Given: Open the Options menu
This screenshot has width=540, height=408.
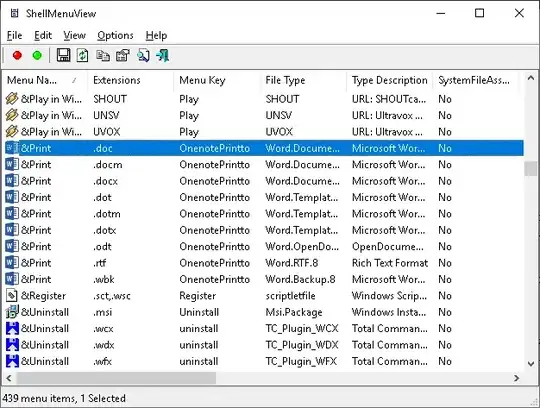Looking at the screenshot, I should (x=115, y=35).
